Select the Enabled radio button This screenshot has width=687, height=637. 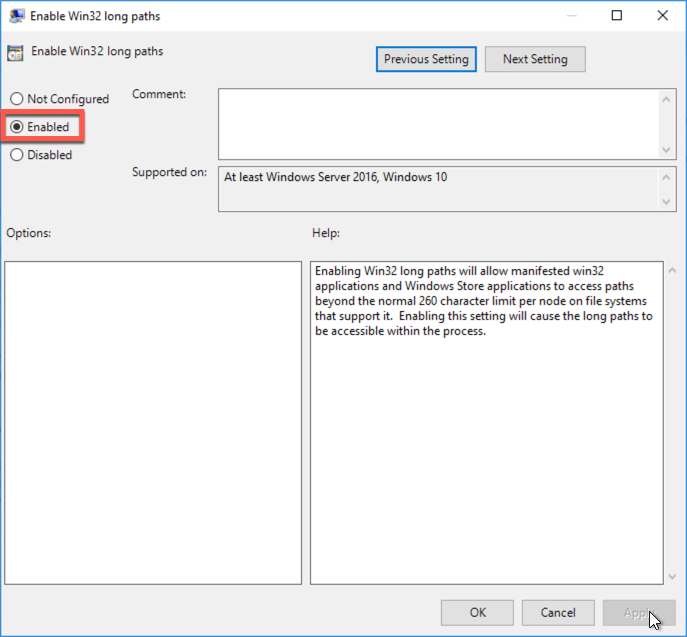[17, 127]
